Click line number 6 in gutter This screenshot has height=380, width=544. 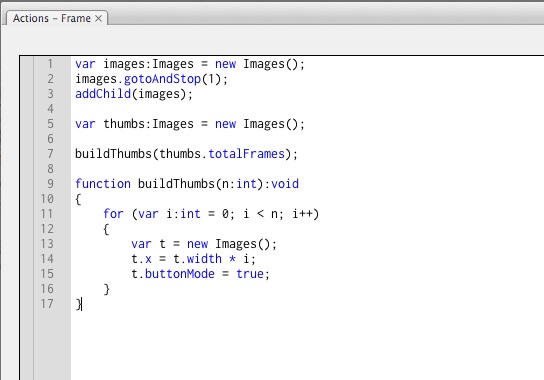tap(50, 139)
